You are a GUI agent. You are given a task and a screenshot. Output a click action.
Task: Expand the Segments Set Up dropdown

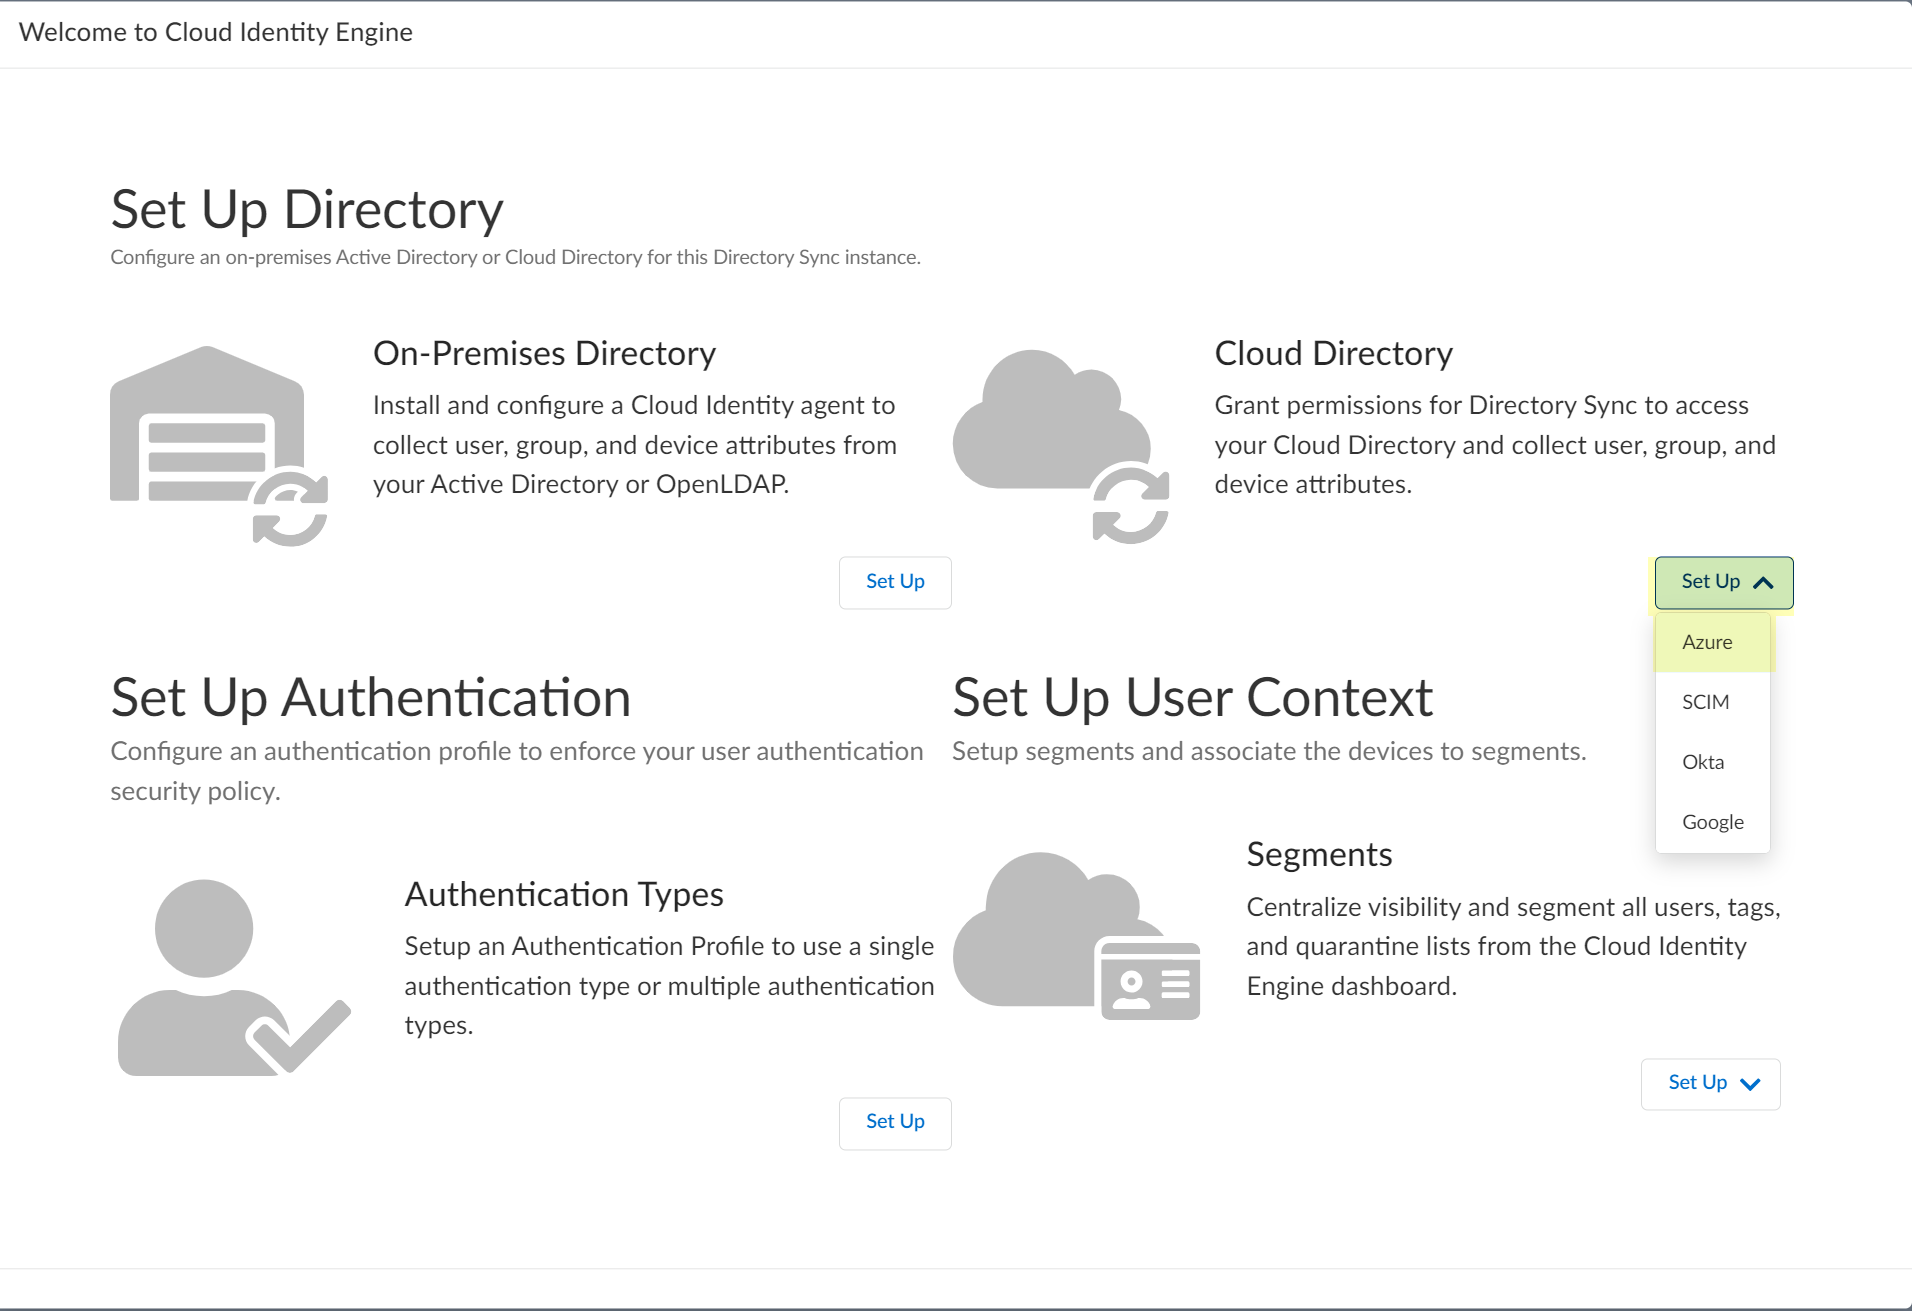[1709, 1083]
